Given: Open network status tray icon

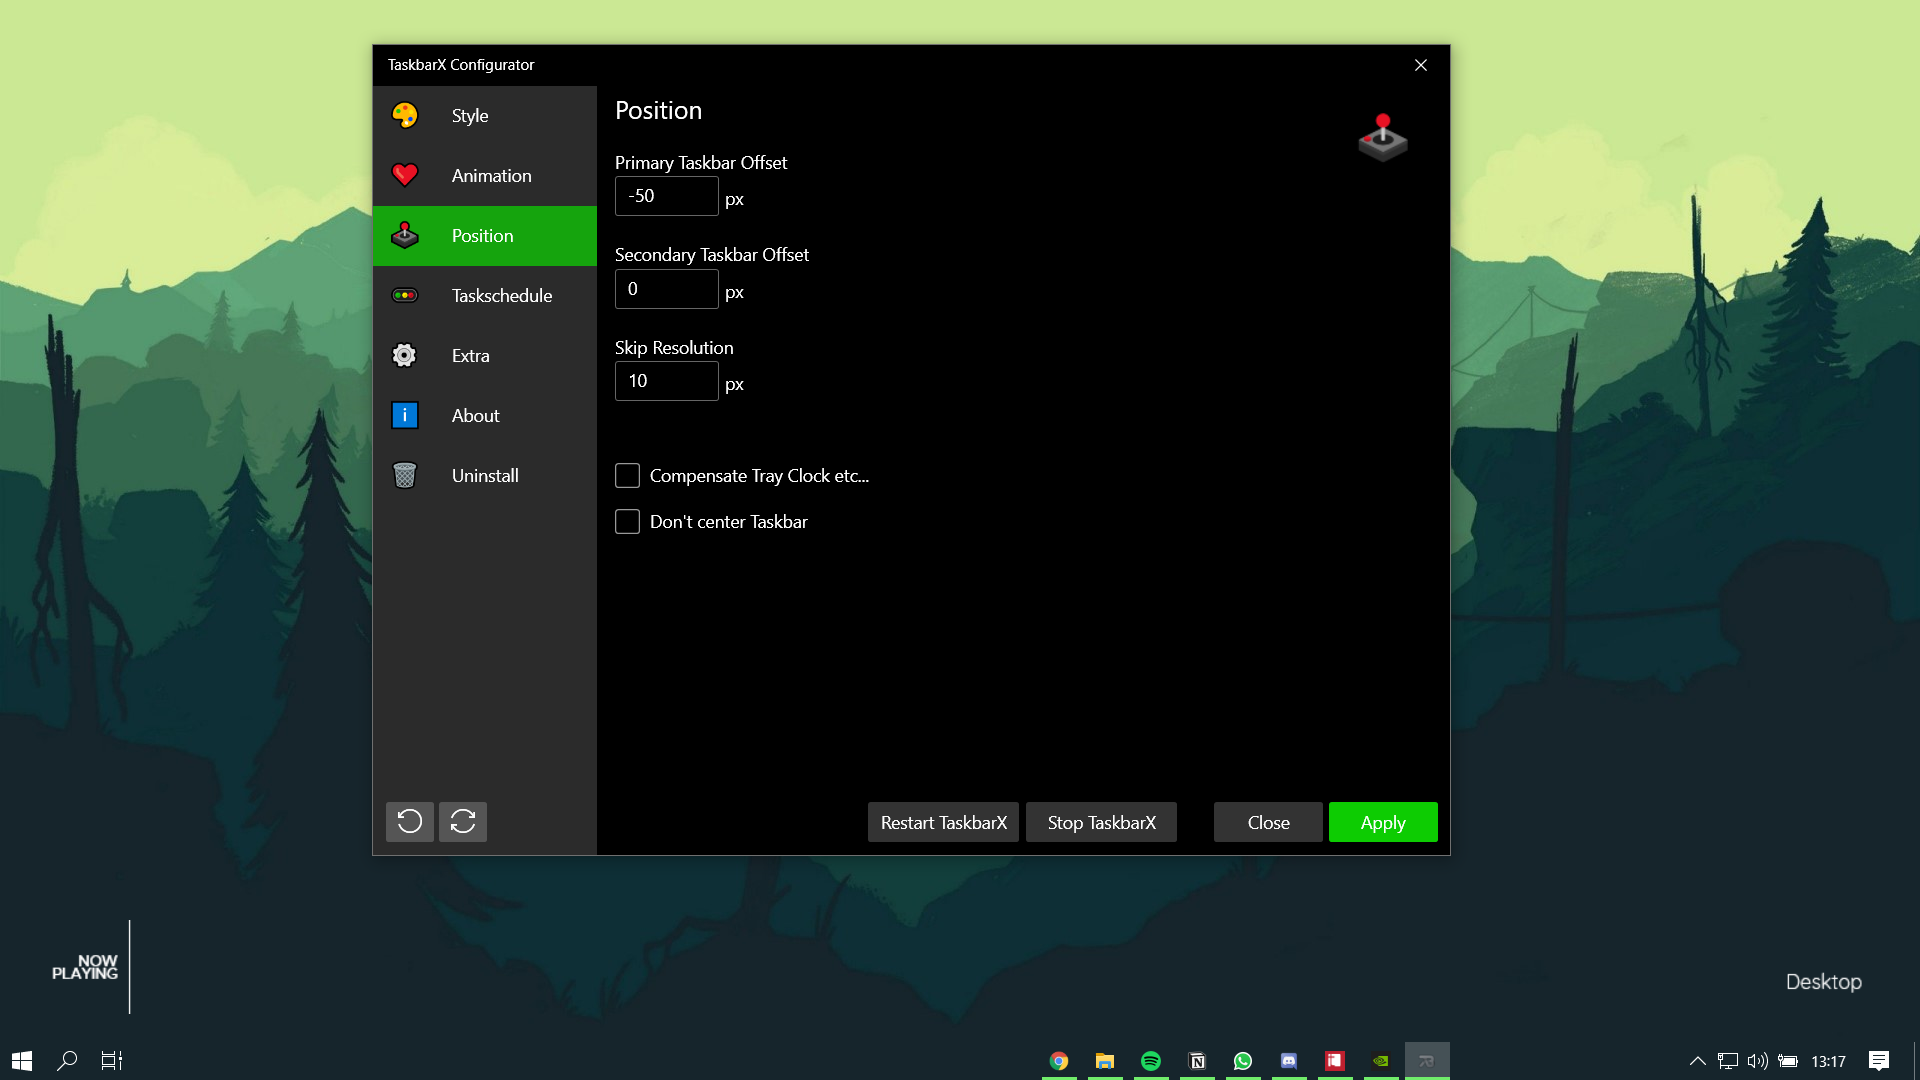Looking at the screenshot, I should tap(1728, 1061).
